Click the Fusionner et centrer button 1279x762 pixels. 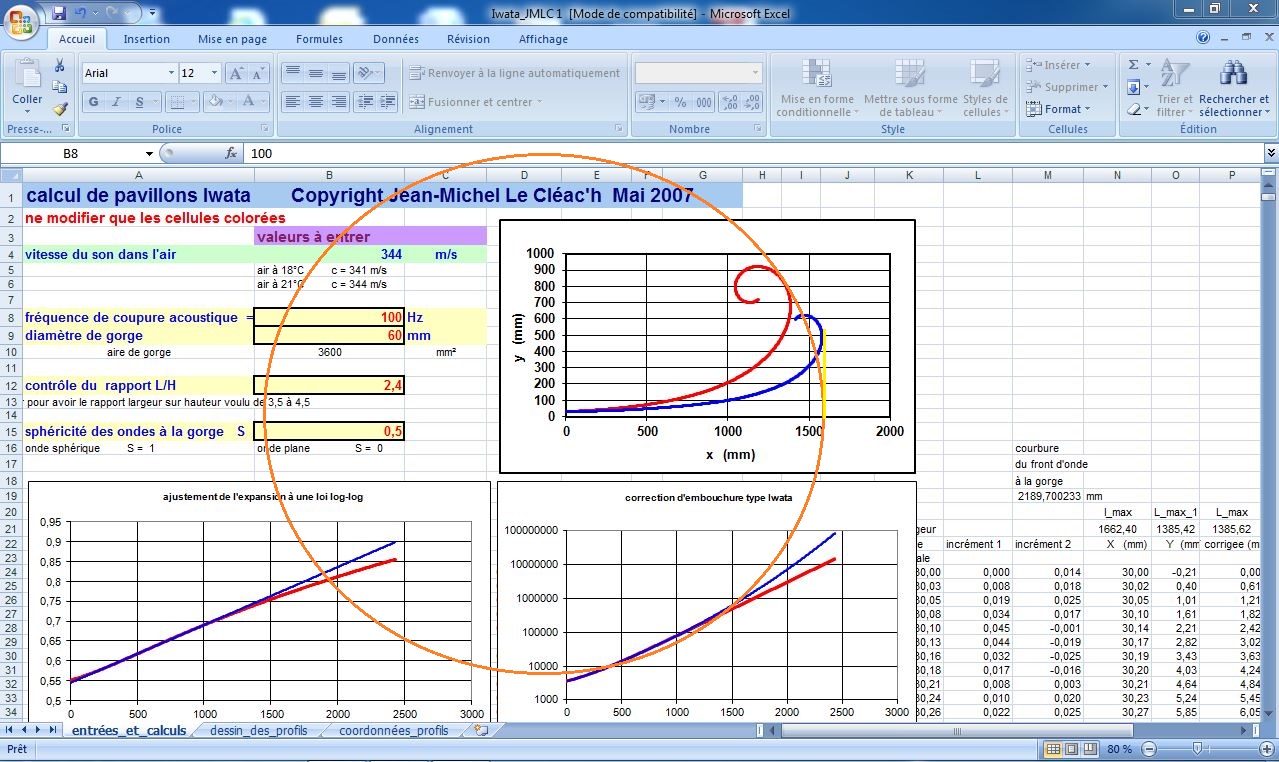pyautogui.click(x=475, y=102)
